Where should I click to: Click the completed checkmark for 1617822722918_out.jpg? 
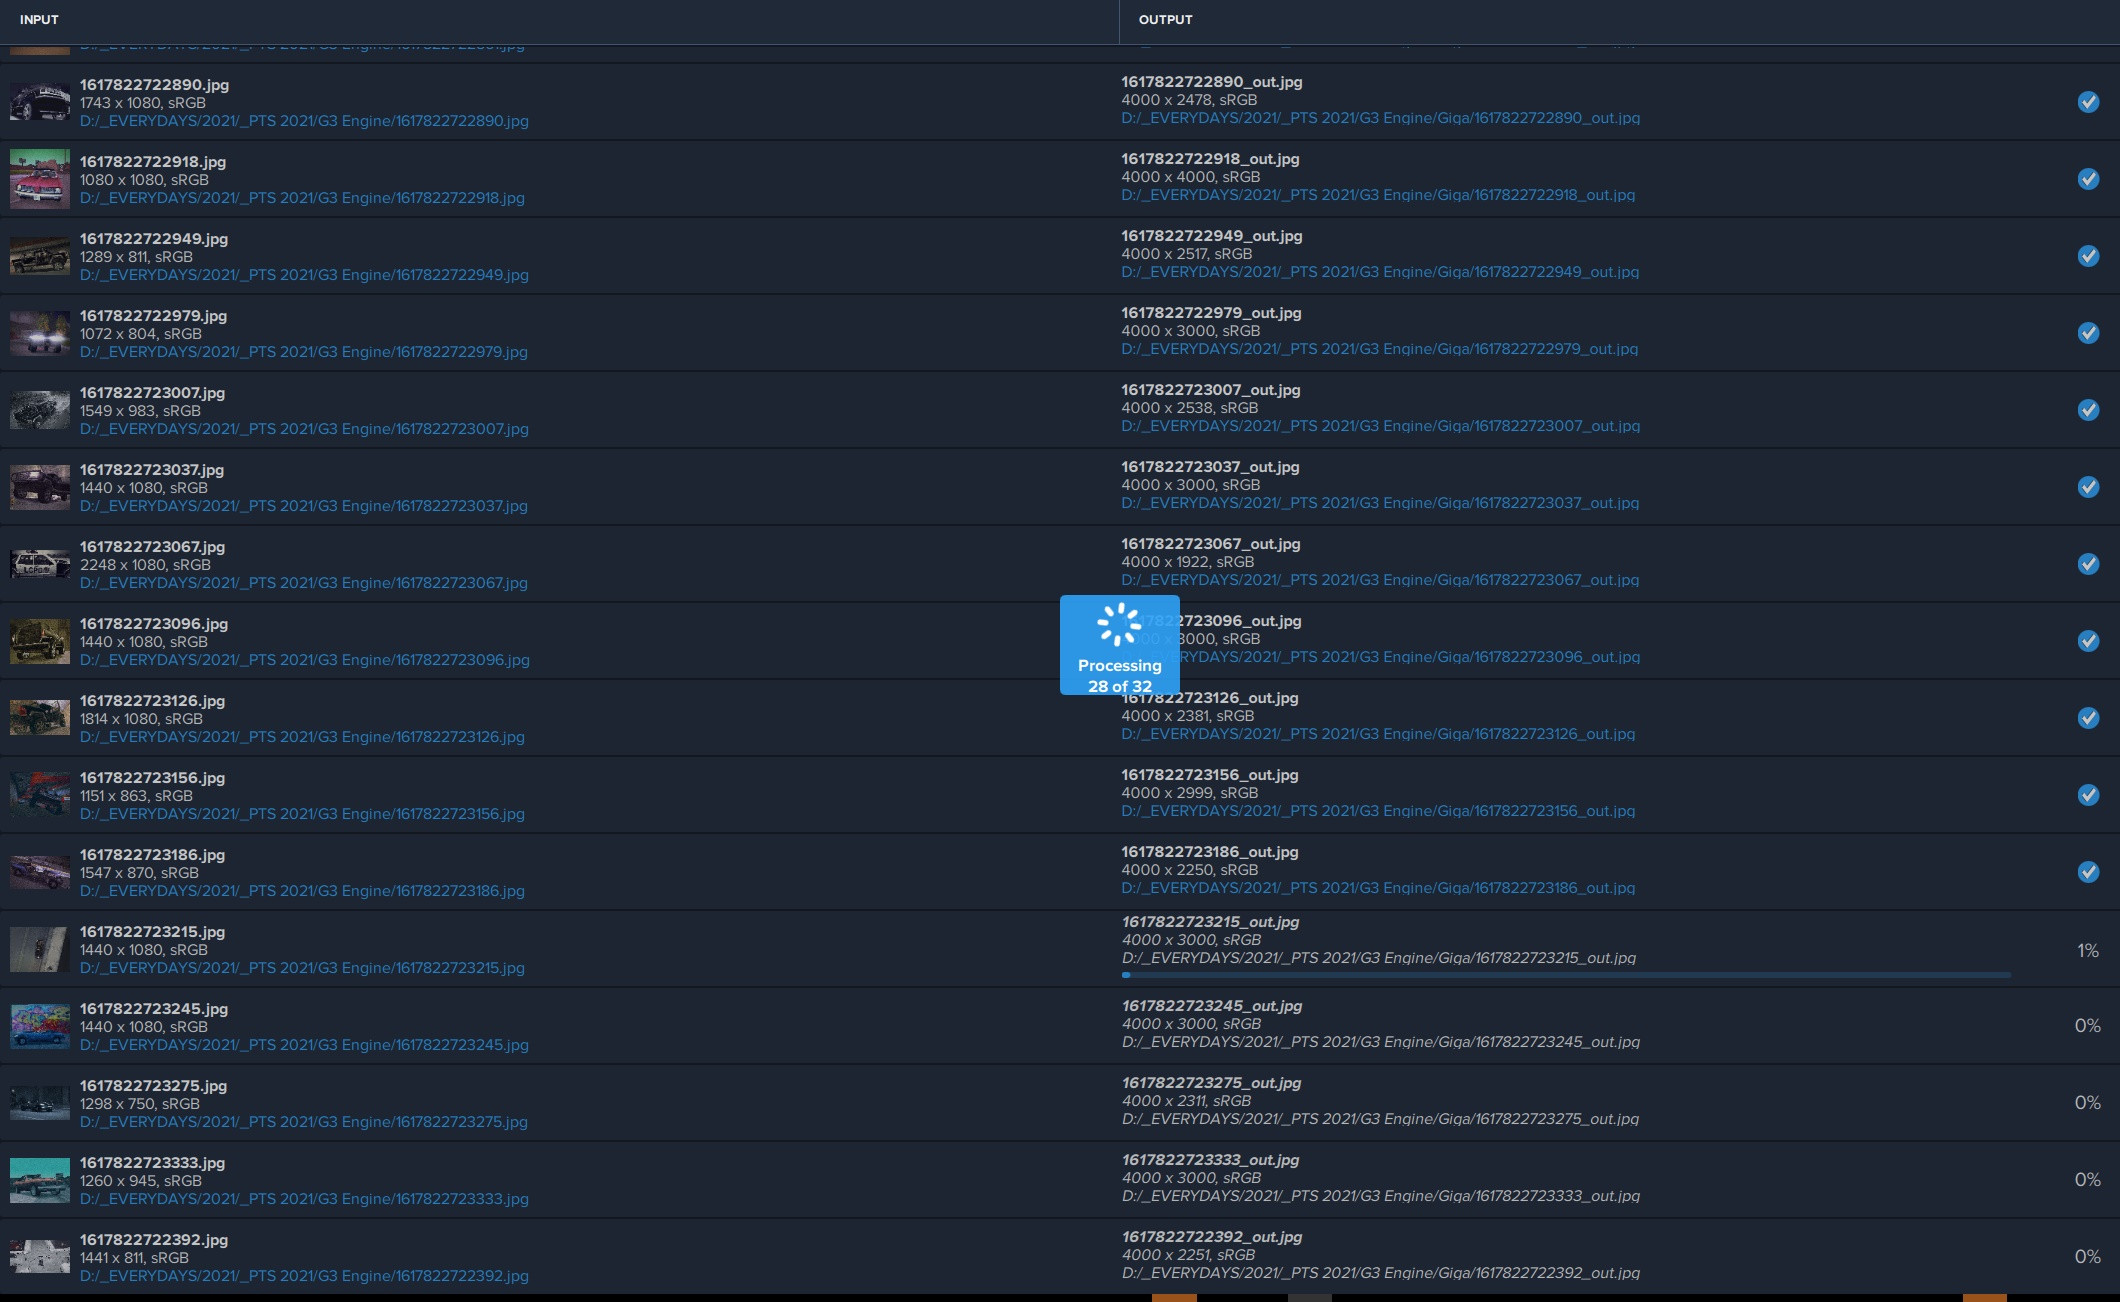click(x=2088, y=179)
